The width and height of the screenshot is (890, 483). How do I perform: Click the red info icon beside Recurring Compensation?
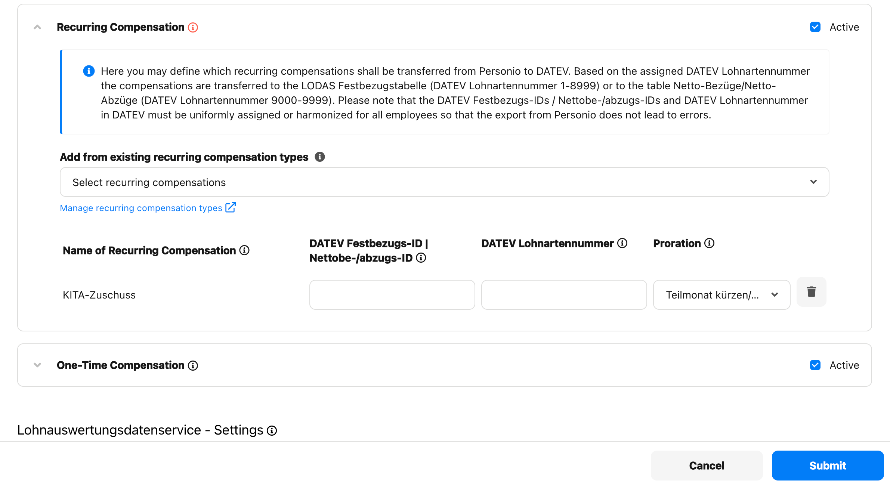(x=193, y=27)
